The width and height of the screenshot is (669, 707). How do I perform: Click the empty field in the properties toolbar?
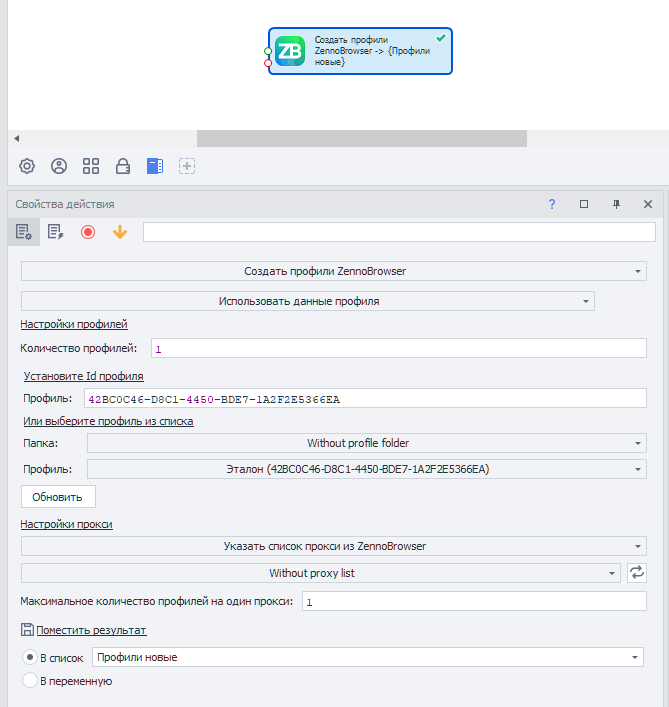(399, 232)
